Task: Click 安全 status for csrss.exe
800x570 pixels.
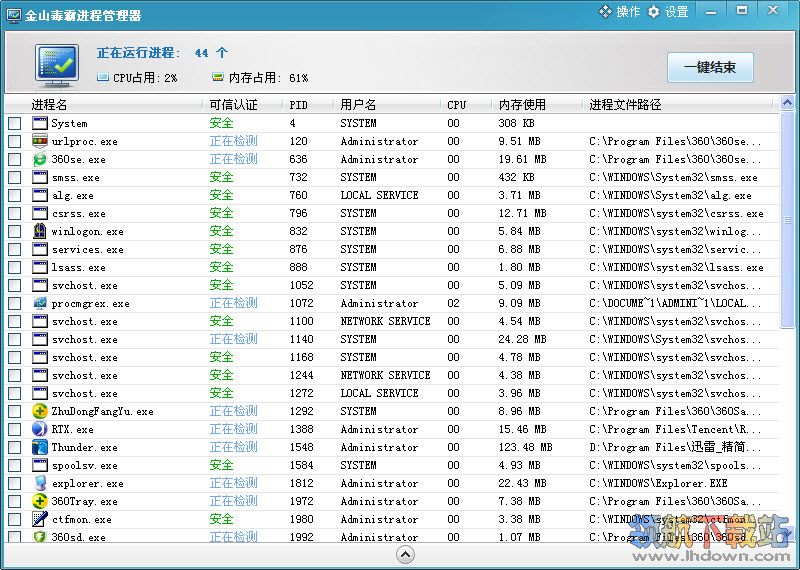Action: pos(221,213)
